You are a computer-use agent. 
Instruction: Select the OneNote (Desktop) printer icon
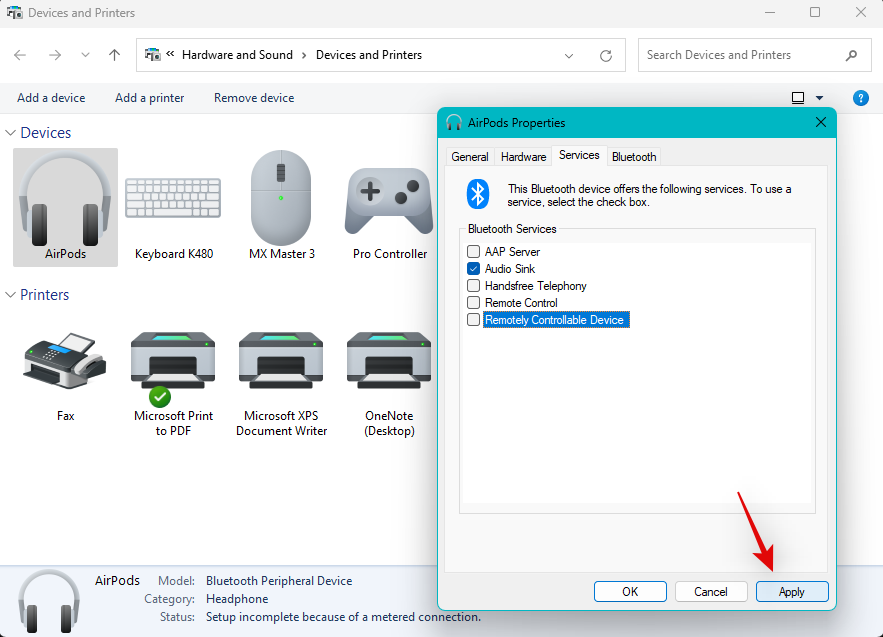click(389, 360)
